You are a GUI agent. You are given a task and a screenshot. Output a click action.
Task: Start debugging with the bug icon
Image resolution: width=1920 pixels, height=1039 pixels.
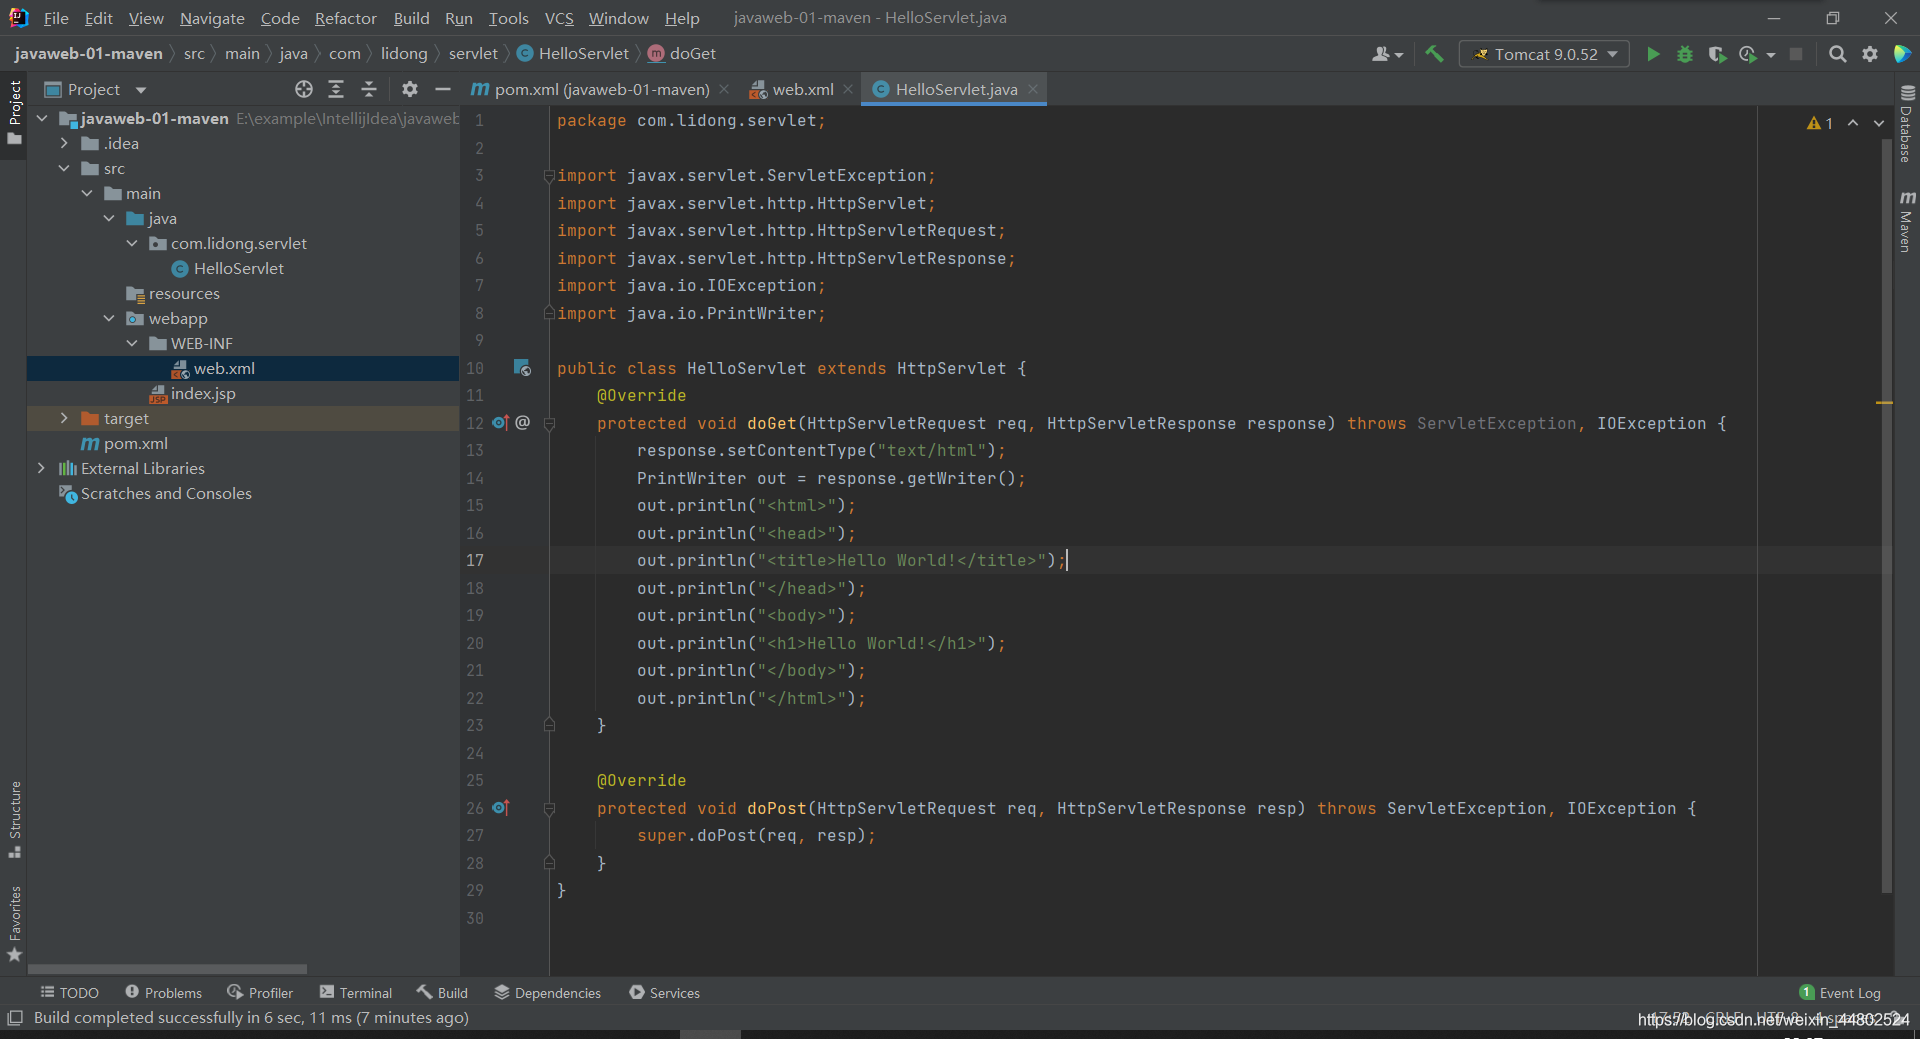[1685, 54]
